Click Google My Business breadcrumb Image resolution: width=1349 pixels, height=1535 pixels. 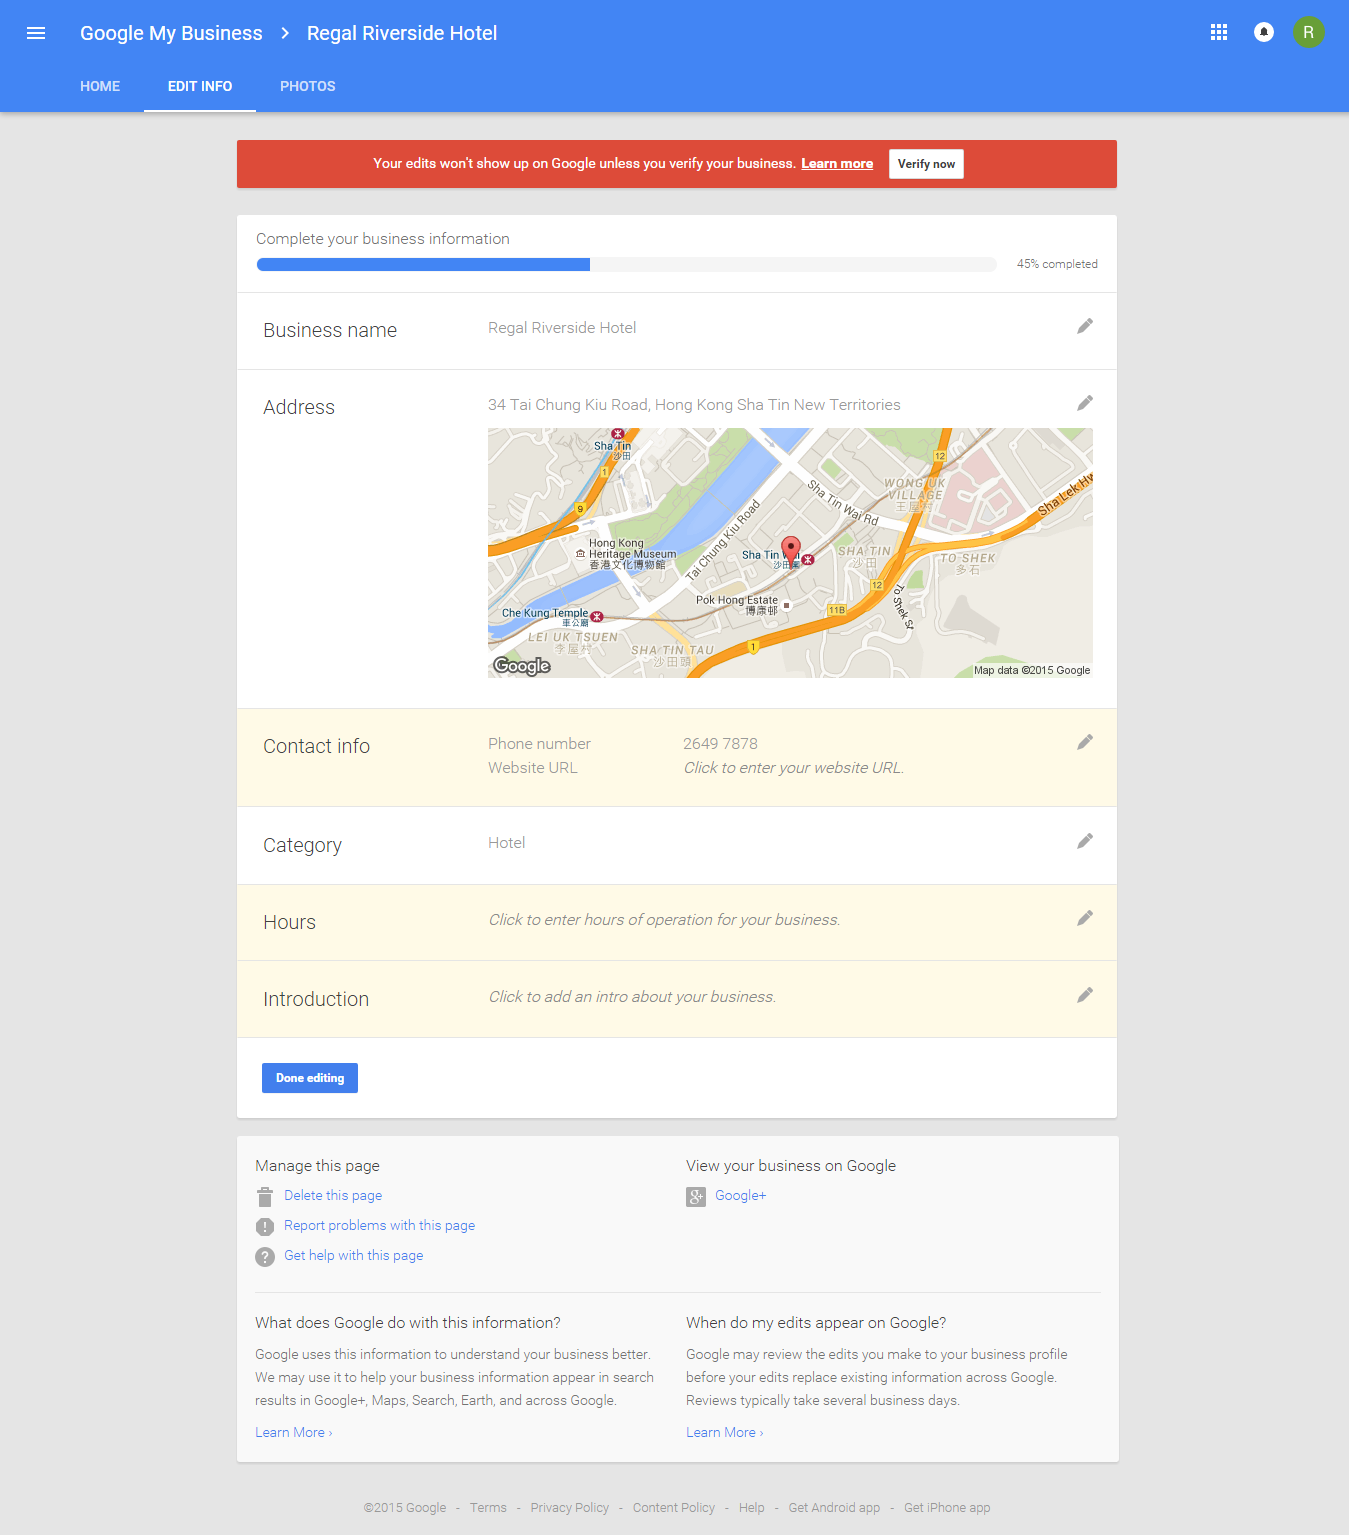click(171, 33)
